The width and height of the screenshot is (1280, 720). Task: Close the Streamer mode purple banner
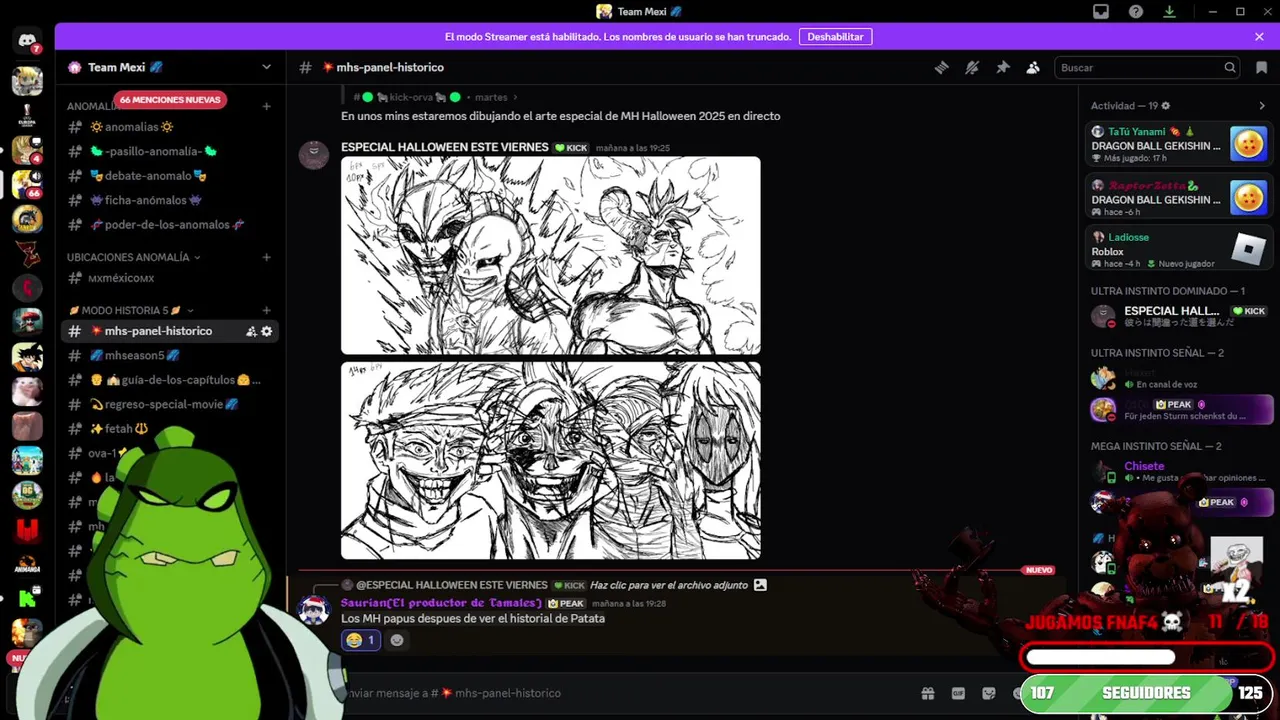(x=1259, y=36)
